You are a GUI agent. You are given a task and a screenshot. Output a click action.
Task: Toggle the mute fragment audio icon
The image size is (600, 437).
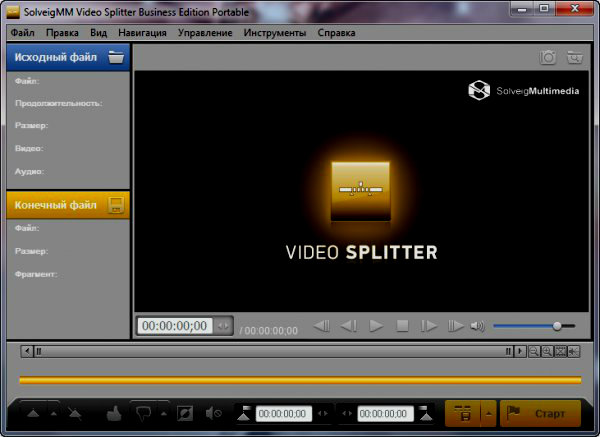214,413
